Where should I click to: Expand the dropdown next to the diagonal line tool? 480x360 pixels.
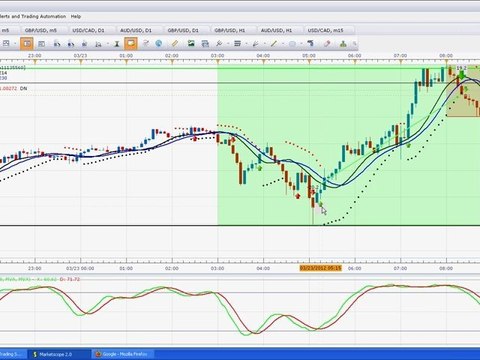click(x=283, y=44)
